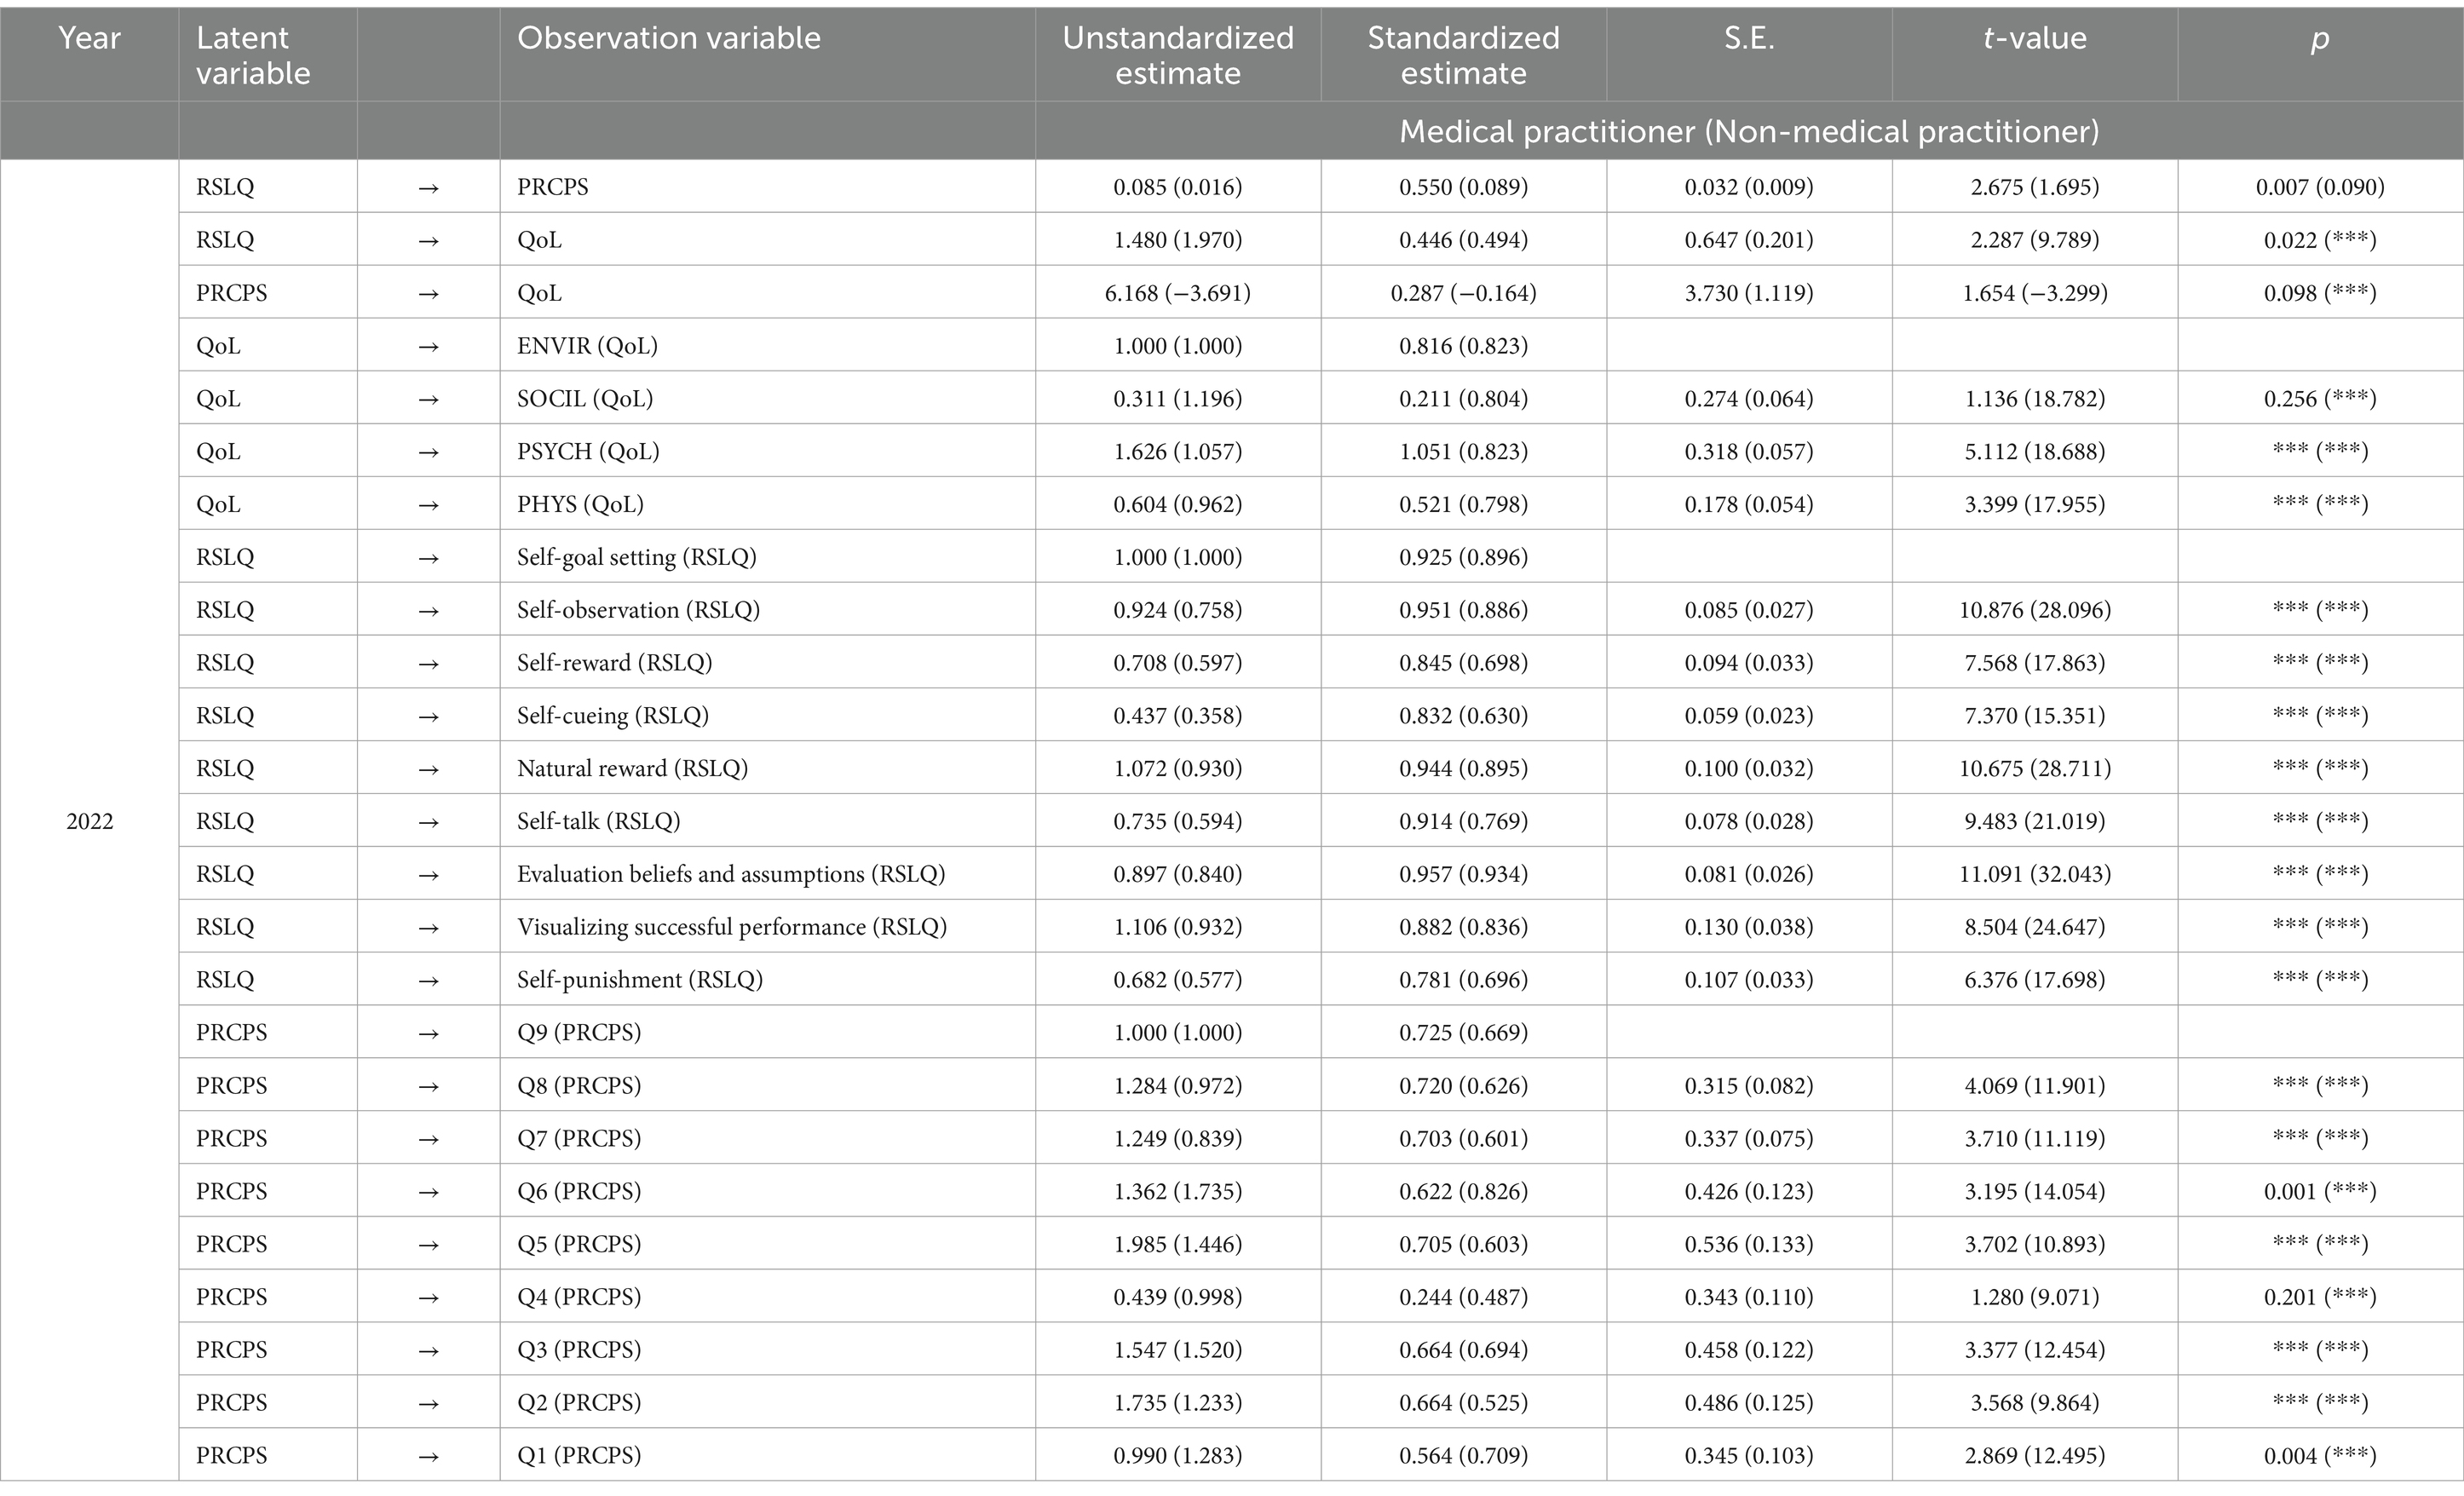Image resolution: width=2464 pixels, height=1496 pixels.
Task: Click the value '1.106 (0.932)'
Action: (1178, 927)
